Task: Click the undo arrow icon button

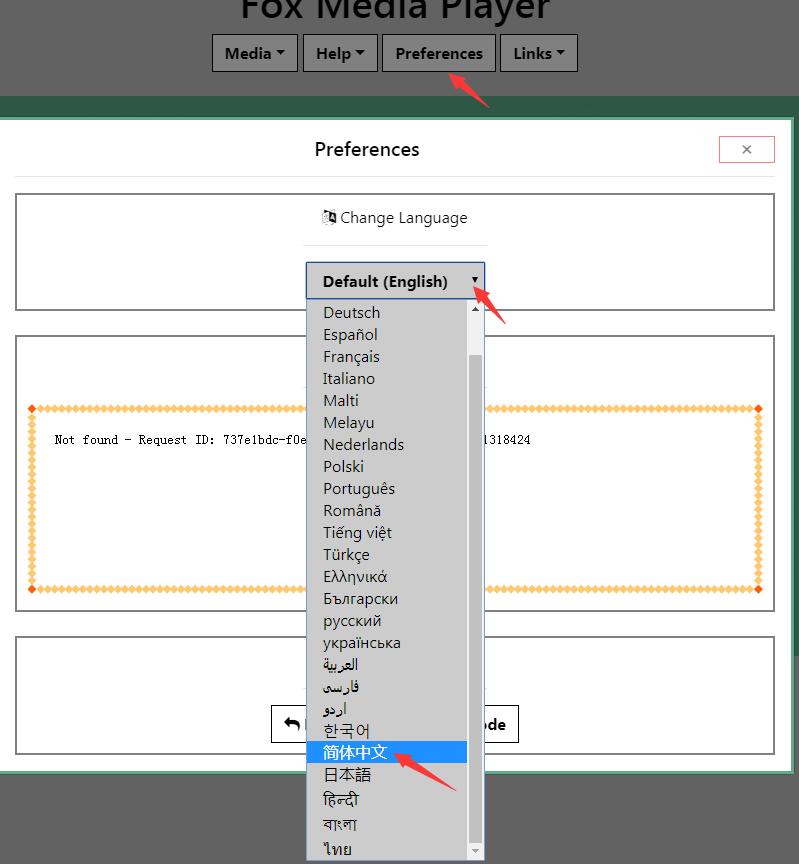Action: (x=292, y=723)
